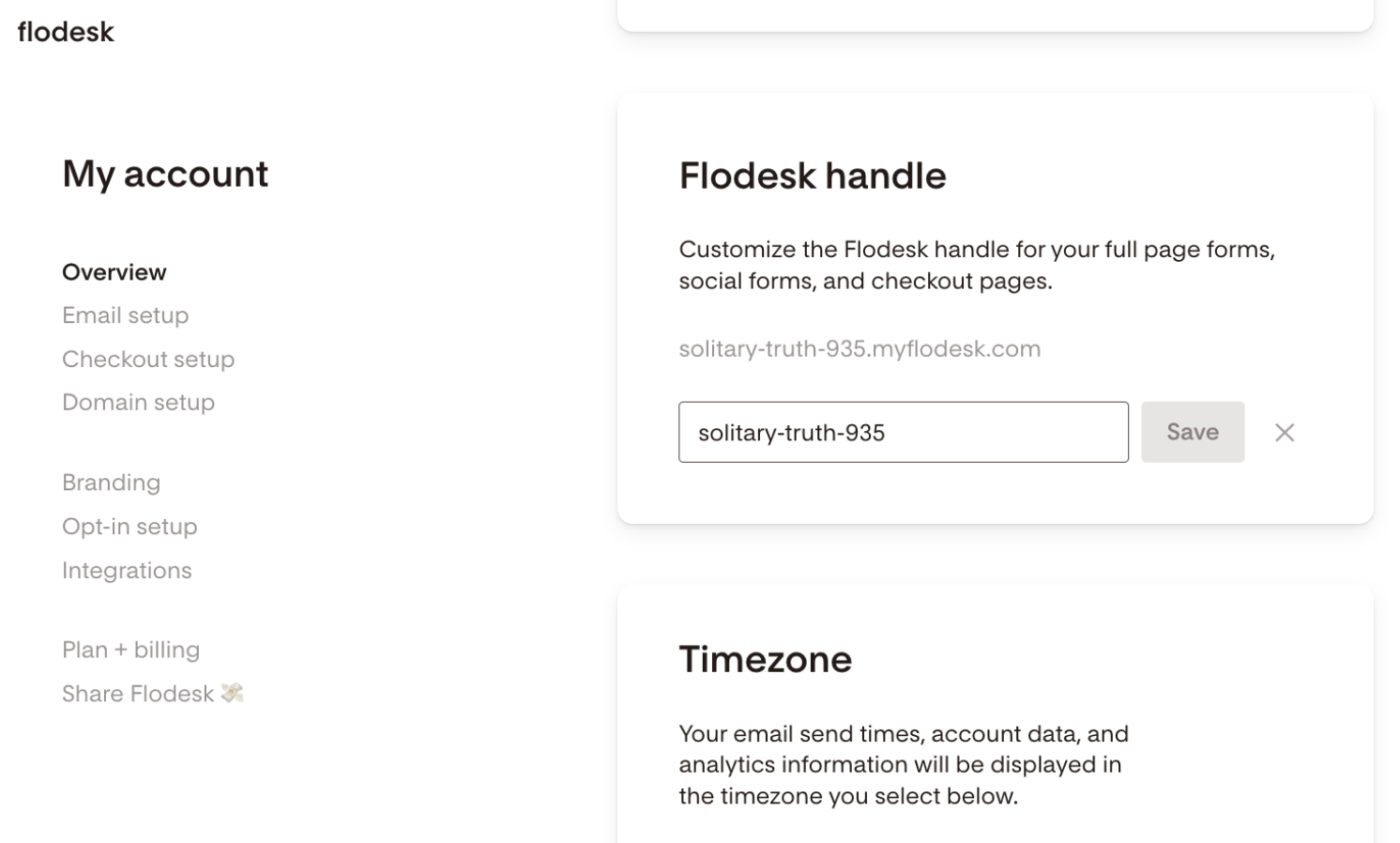Click the solitary-truth-935 handle input field
The height and width of the screenshot is (843, 1400).
point(903,432)
